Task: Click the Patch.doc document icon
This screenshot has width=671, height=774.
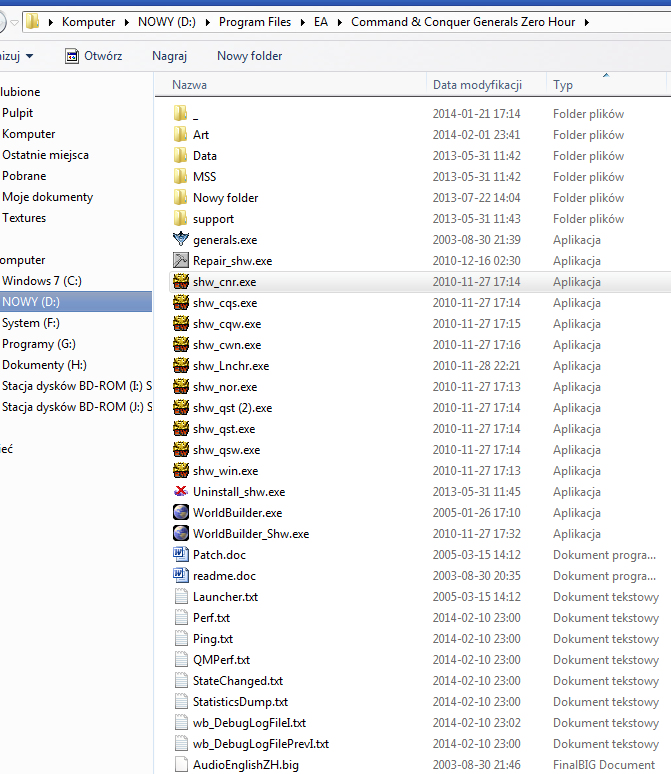Action: click(x=180, y=554)
